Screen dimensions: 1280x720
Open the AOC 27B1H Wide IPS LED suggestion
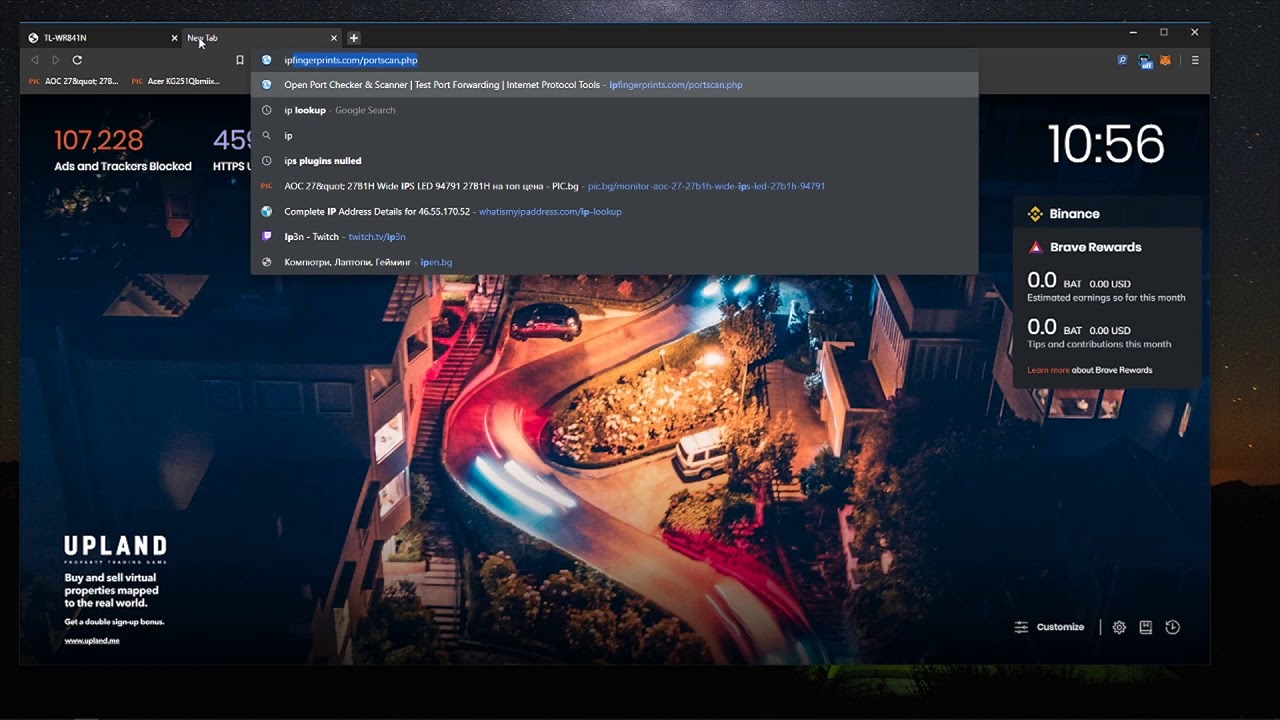click(614, 186)
